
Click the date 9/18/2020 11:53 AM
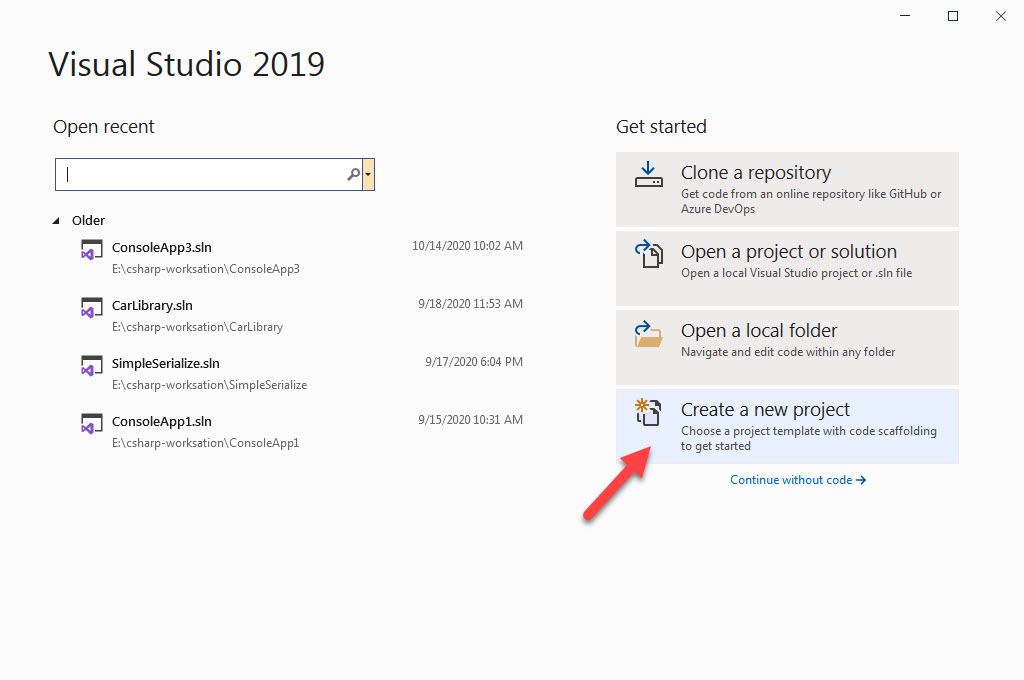470,304
